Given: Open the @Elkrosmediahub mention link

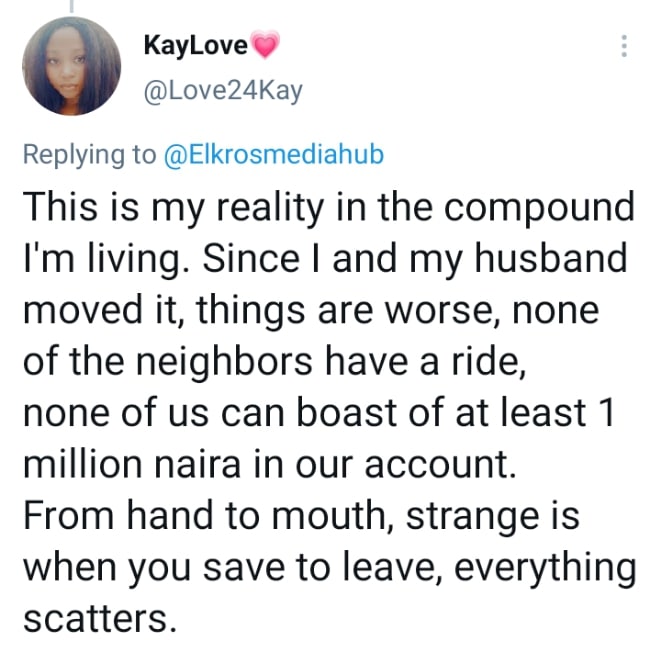Looking at the screenshot, I should [273, 155].
